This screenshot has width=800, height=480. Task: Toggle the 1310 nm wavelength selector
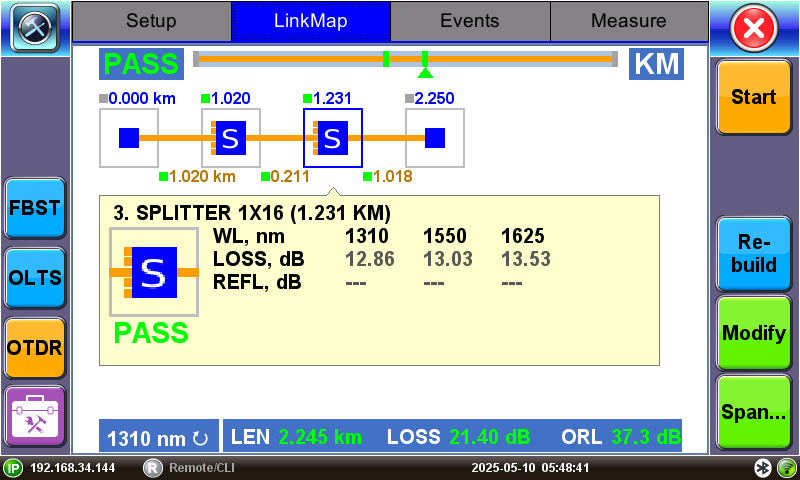tap(158, 437)
